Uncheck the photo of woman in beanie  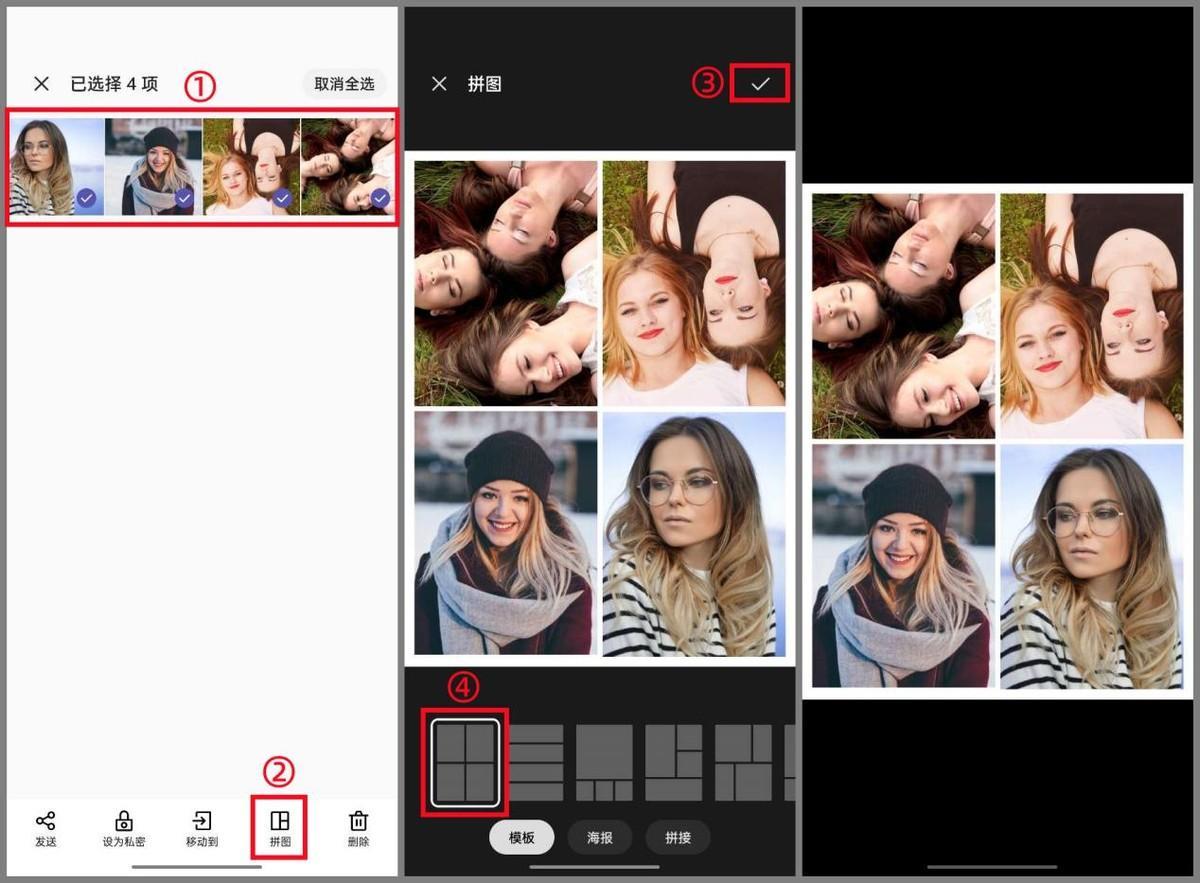[x=184, y=199]
